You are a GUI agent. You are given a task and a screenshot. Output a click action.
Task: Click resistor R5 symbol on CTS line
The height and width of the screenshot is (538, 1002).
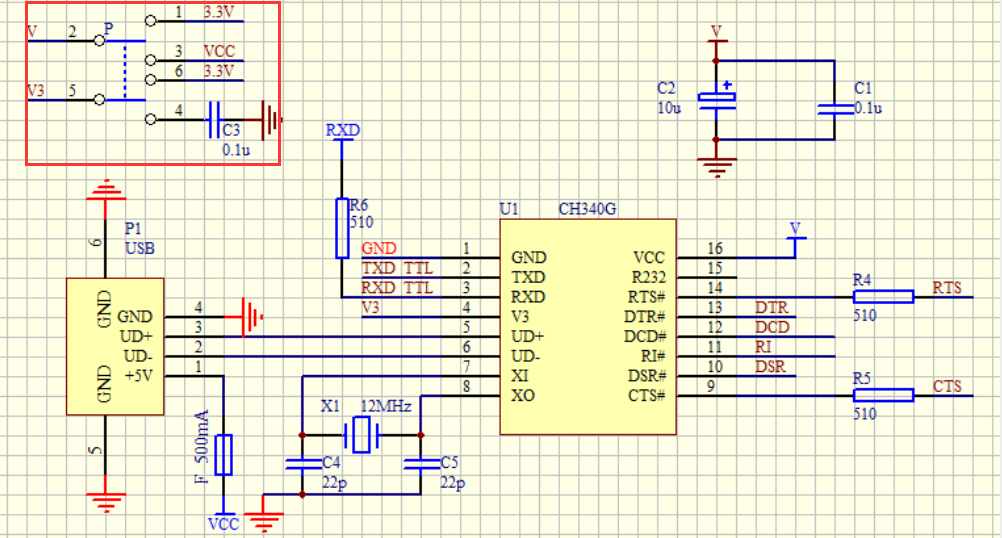883,396
